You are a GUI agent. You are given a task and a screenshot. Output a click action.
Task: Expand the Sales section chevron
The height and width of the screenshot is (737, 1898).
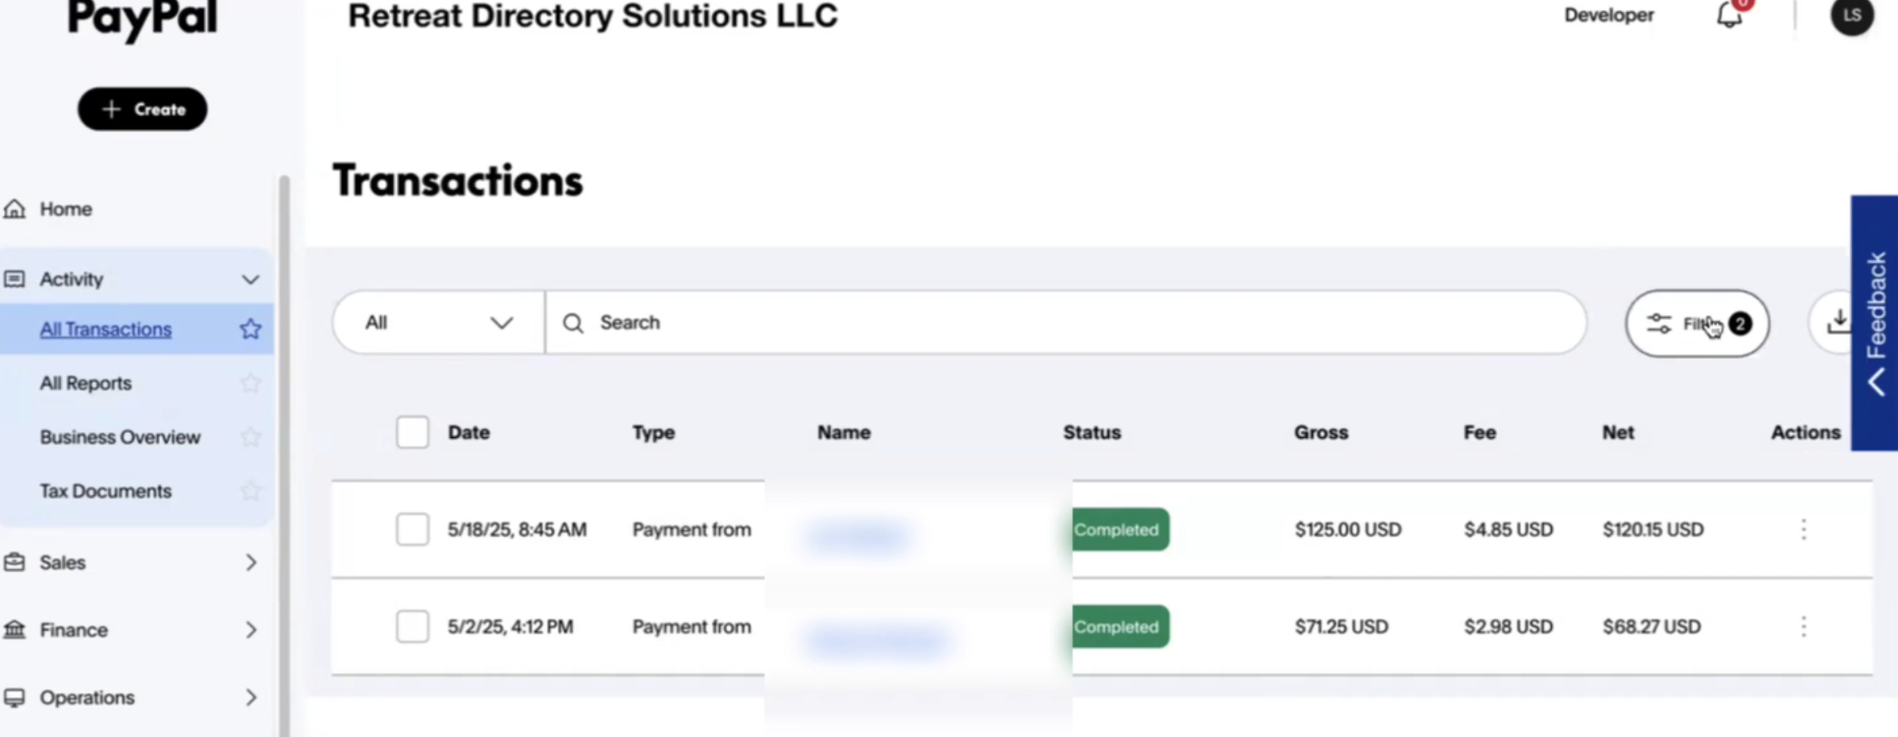(251, 563)
